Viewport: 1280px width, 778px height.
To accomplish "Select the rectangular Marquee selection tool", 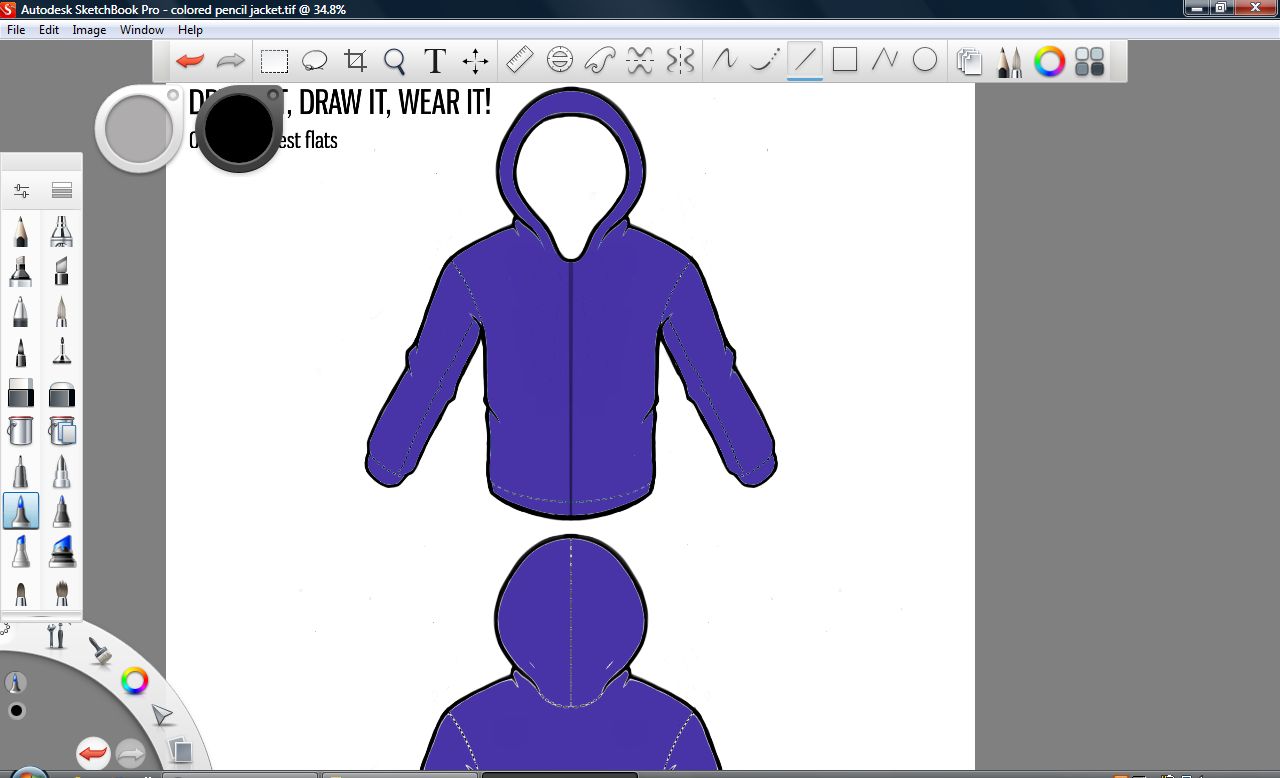I will tap(274, 62).
